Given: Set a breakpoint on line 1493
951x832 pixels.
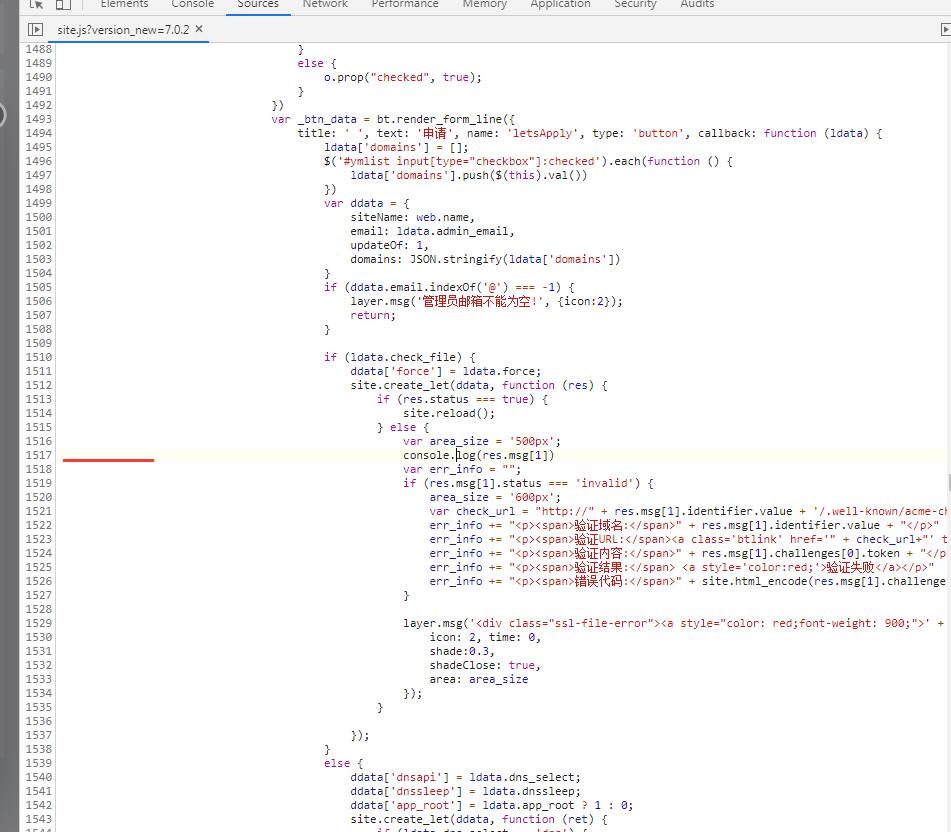Looking at the screenshot, I should point(39,119).
